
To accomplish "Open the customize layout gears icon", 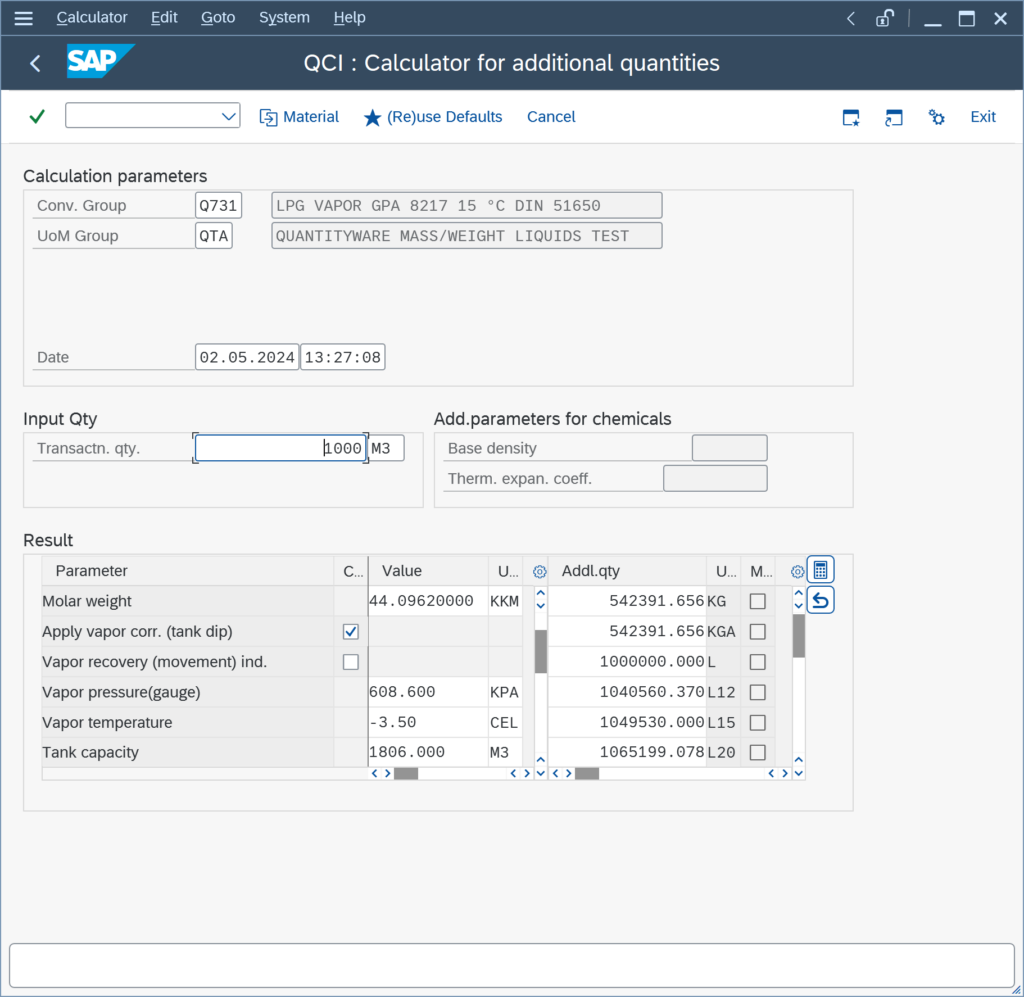I will click(x=936, y=118).
